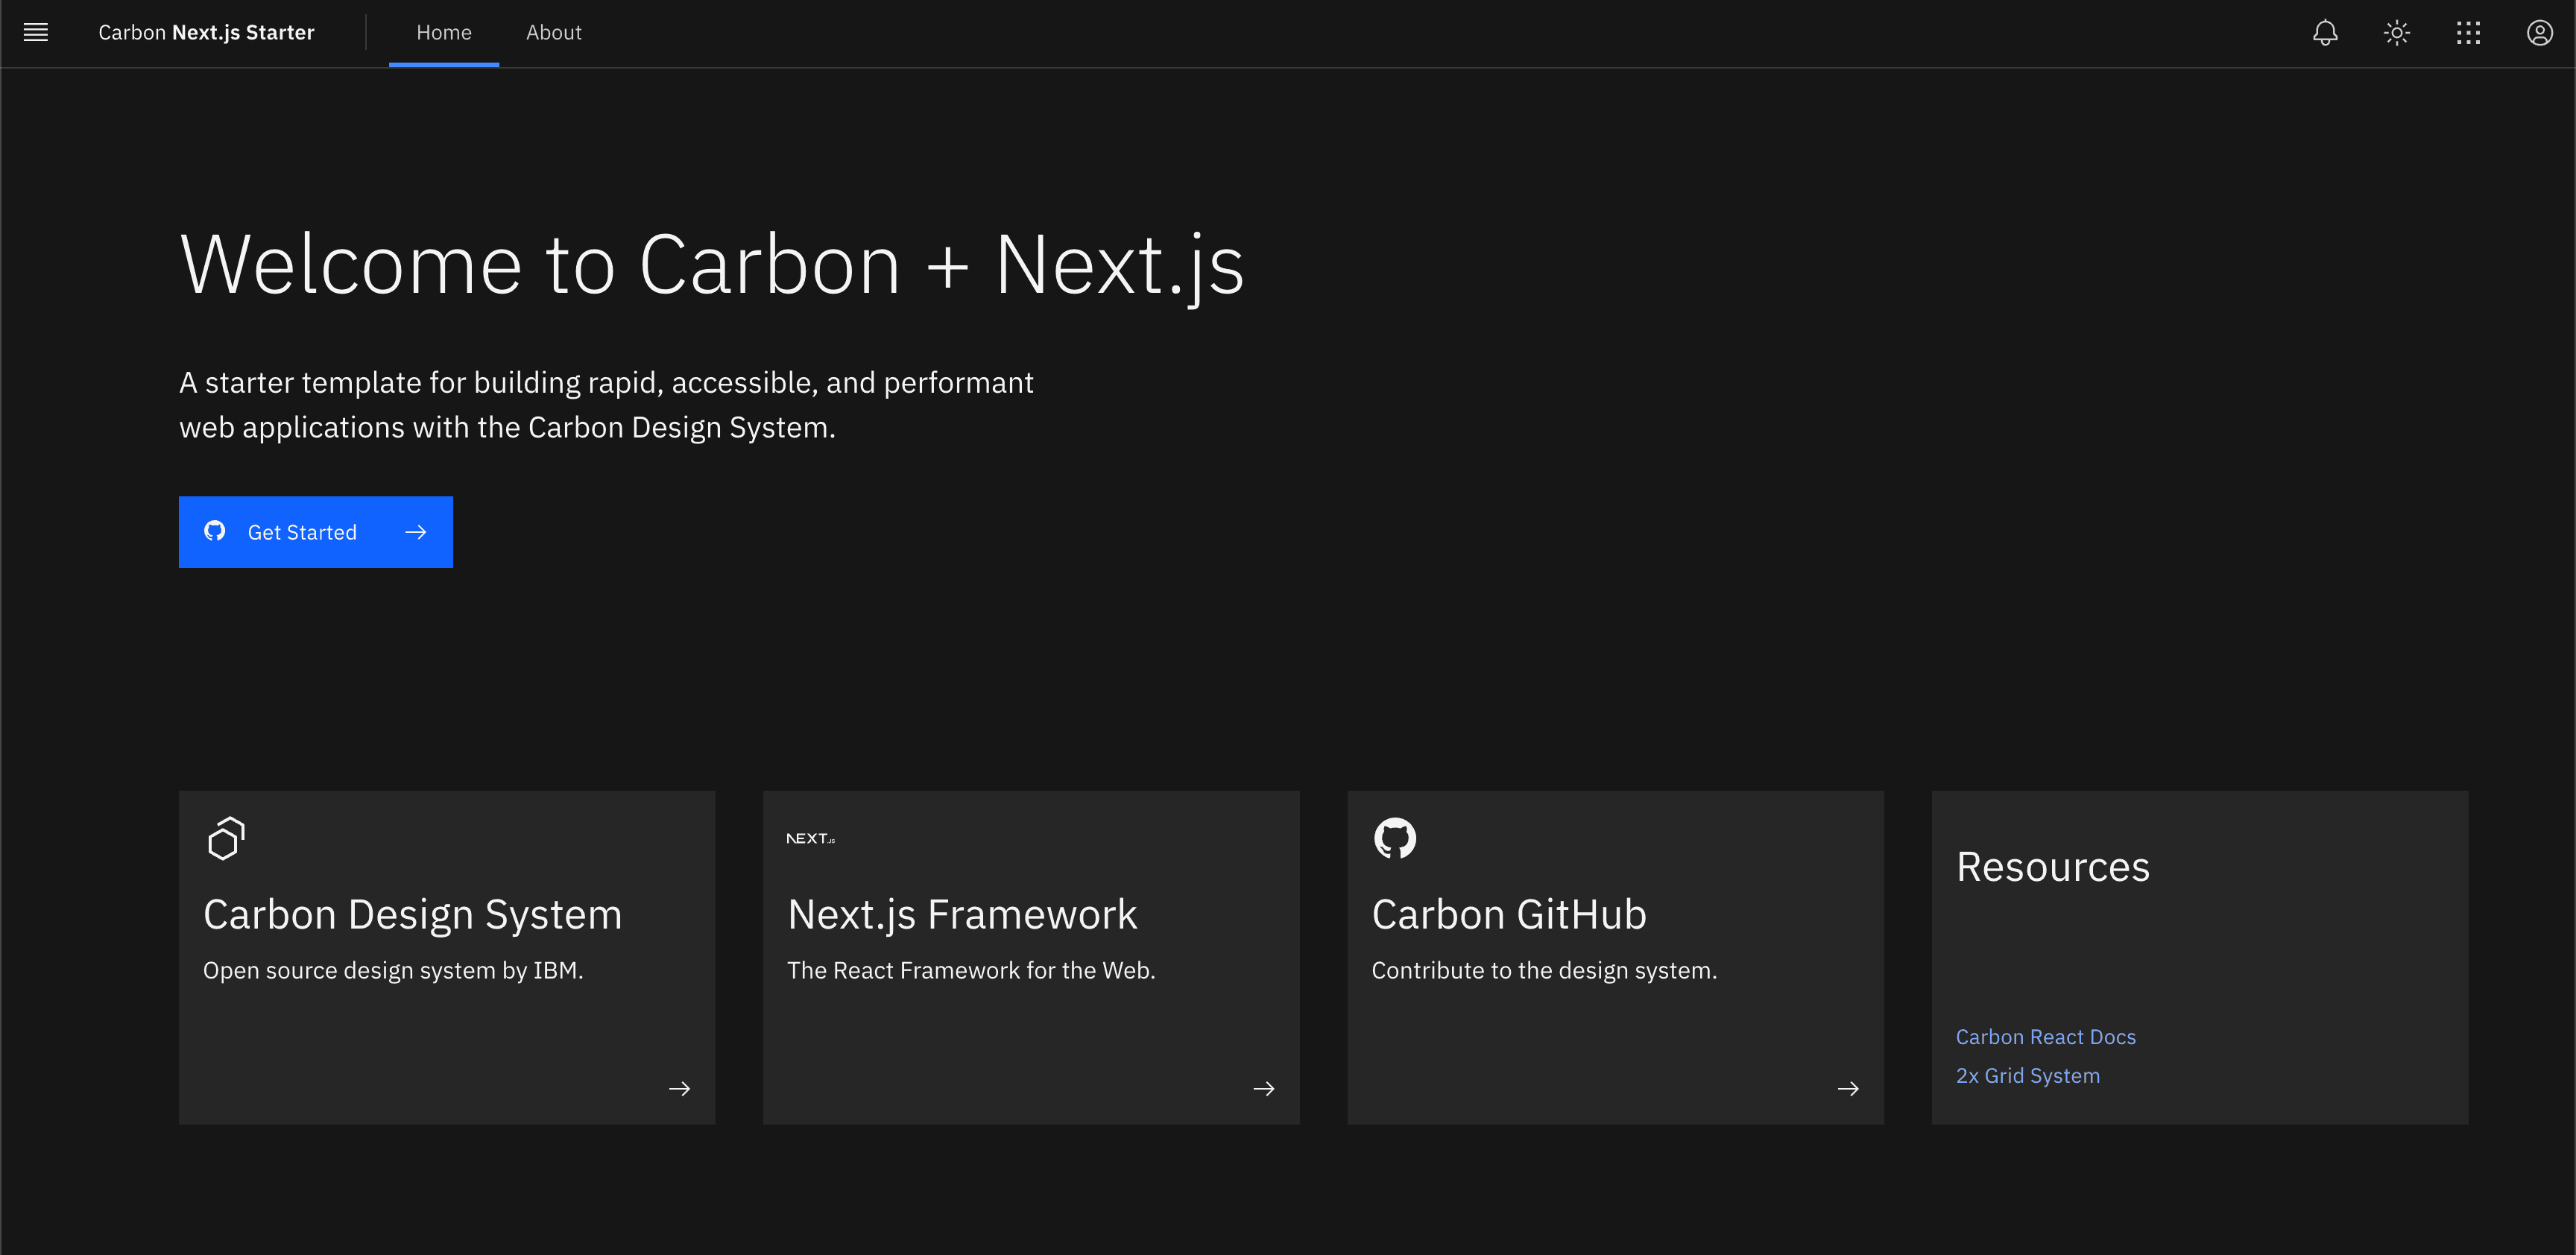Open the 2x Grid System link

coord(2028,1076)
